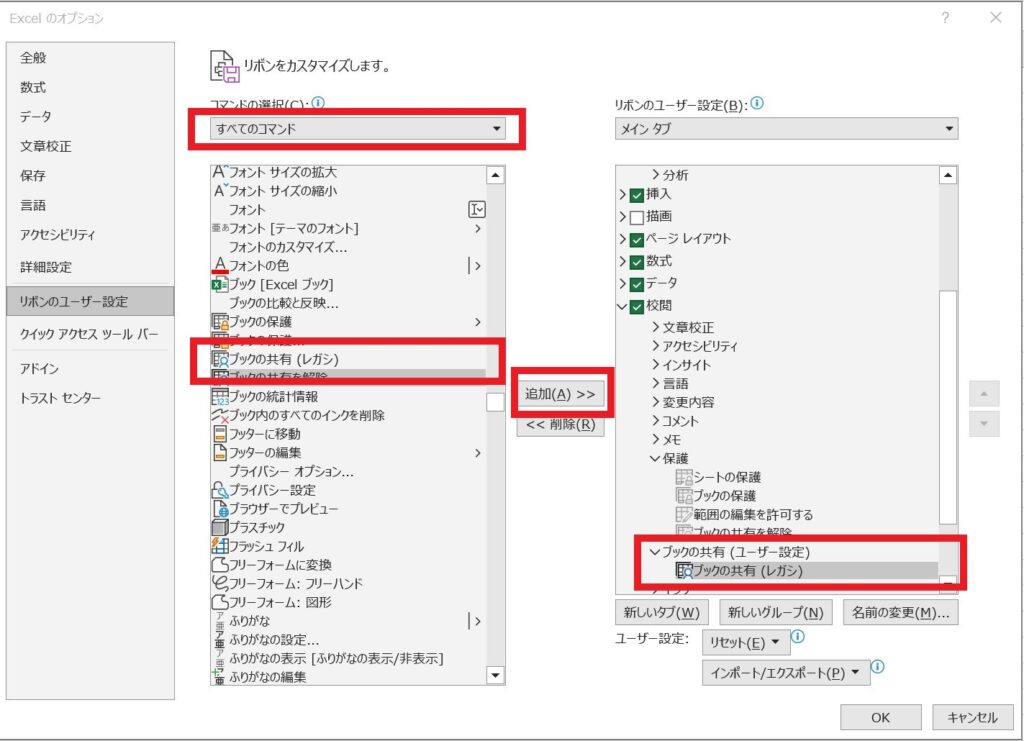Open クイック アクセス ツール バー category
This screenshot has height=741, width=1024.
point(89,334)
